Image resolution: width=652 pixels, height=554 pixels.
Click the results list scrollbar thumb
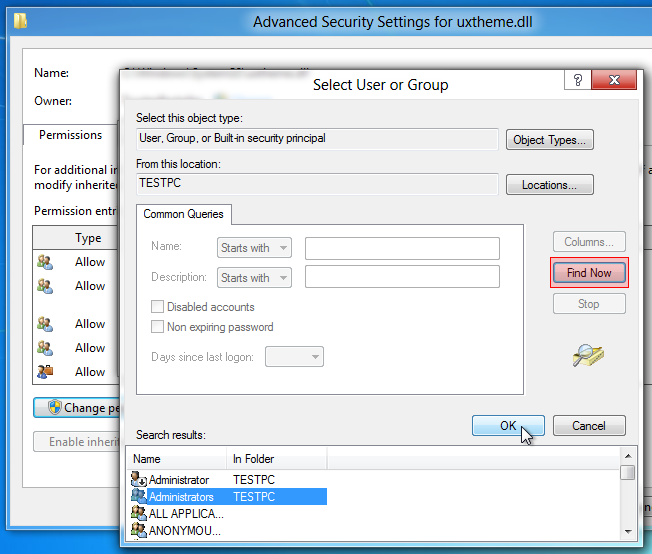627,472
